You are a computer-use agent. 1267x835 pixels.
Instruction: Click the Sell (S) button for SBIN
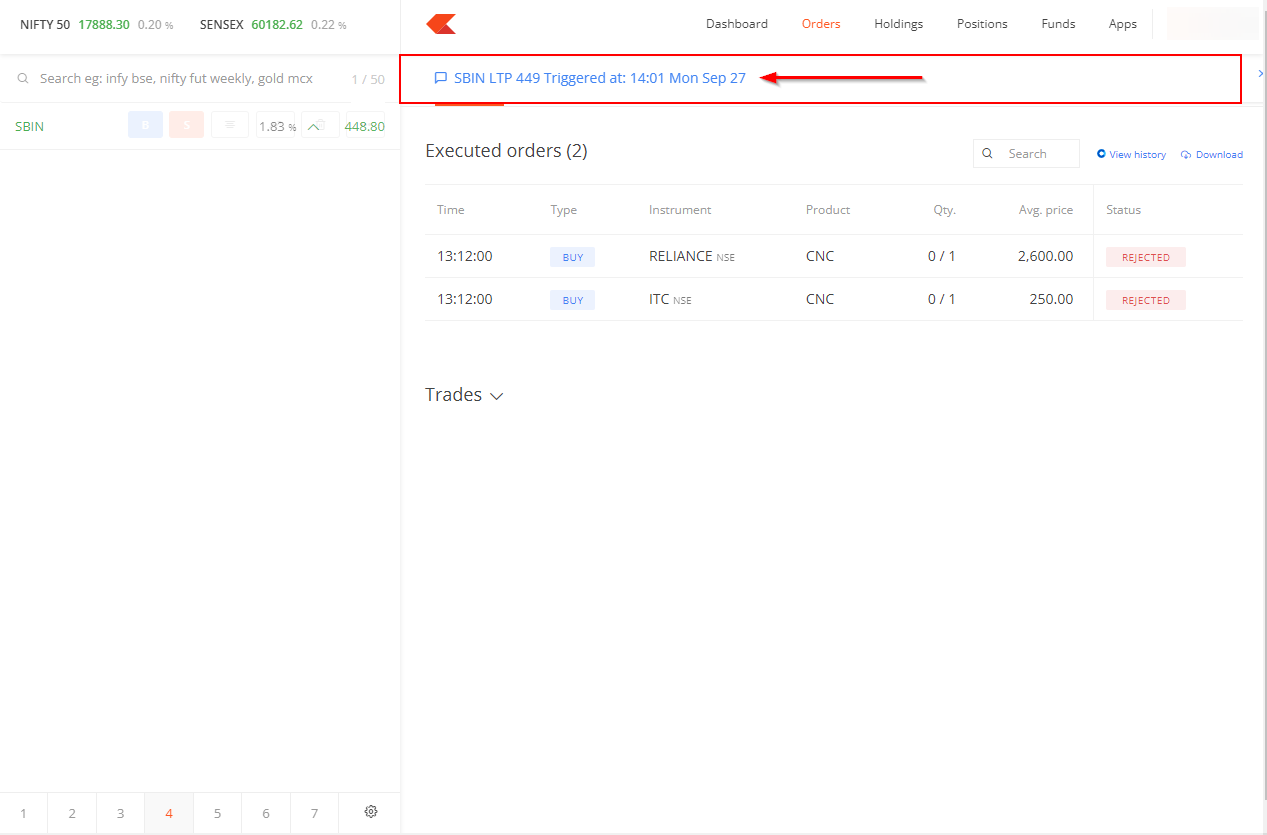(x=186, y=125)
